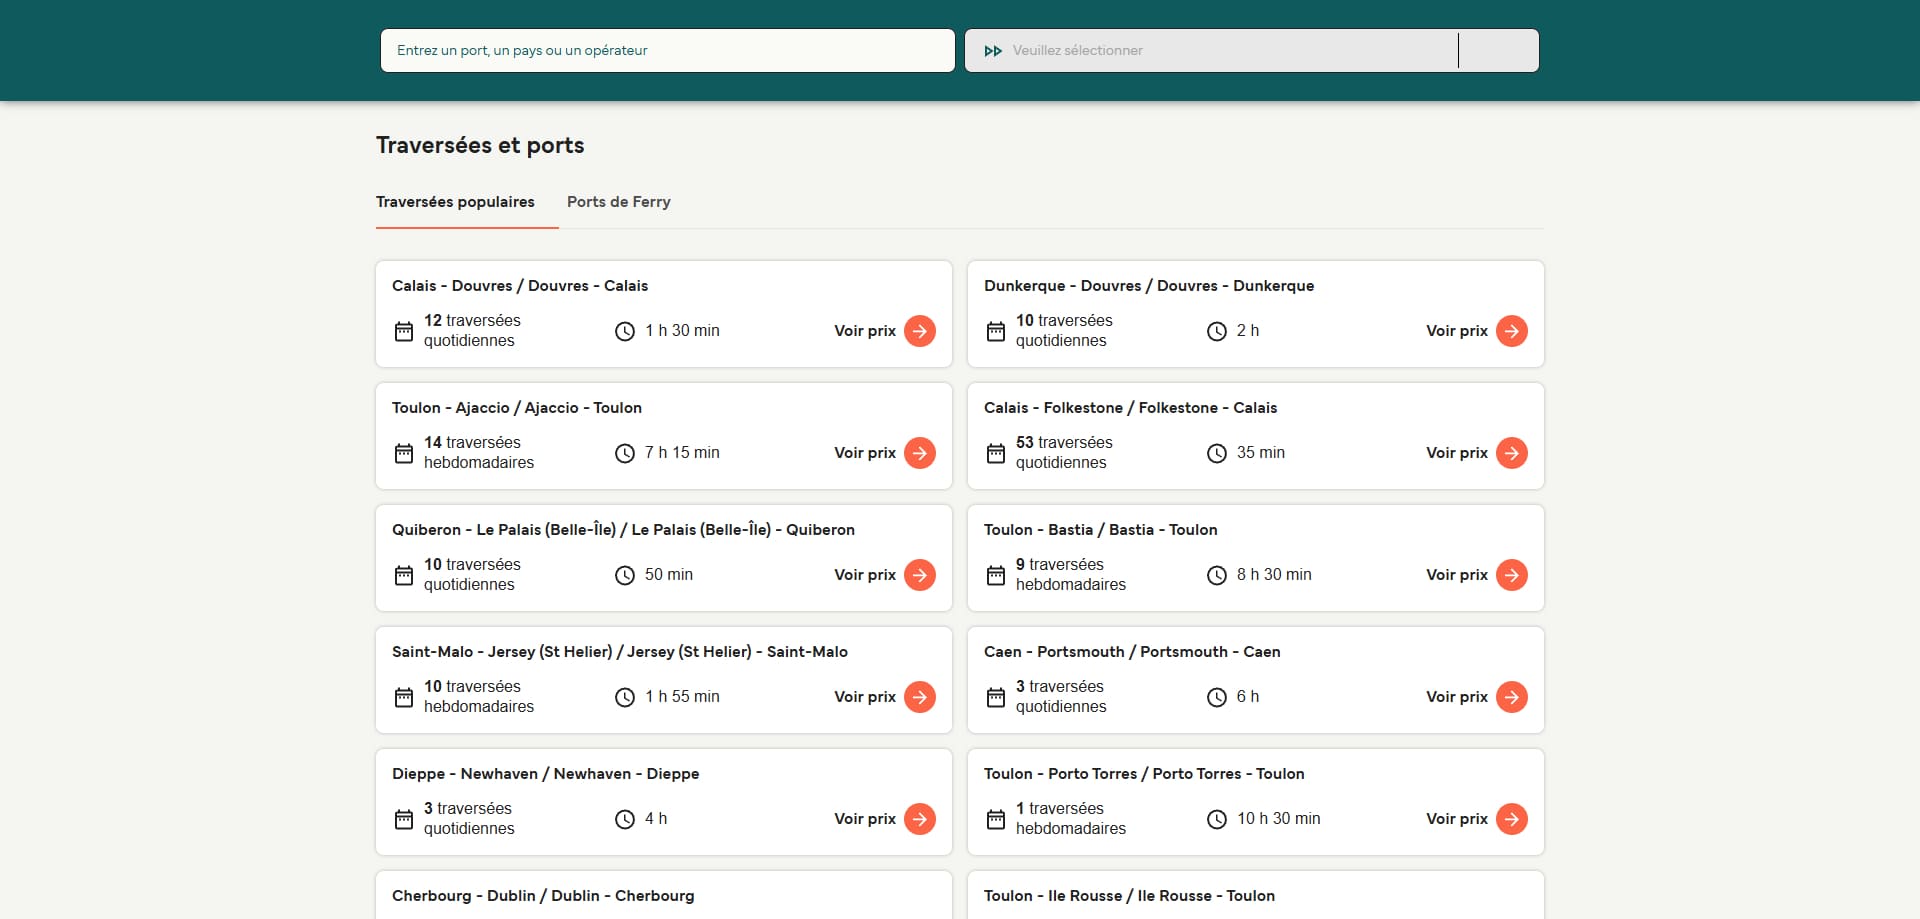Click Voir prix for Quiberon - Le Palais
The height and width of the screenshot is (919, 1920).
coord(865,575)
